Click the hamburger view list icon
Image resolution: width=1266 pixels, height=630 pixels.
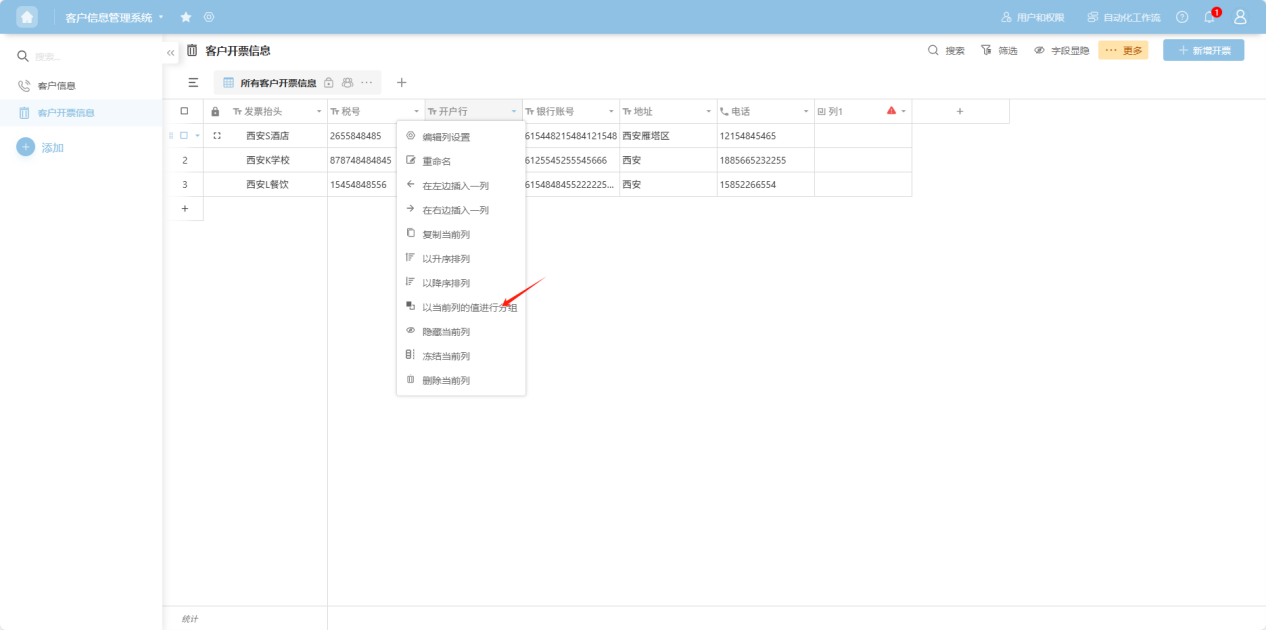click(x=193, y=83)
